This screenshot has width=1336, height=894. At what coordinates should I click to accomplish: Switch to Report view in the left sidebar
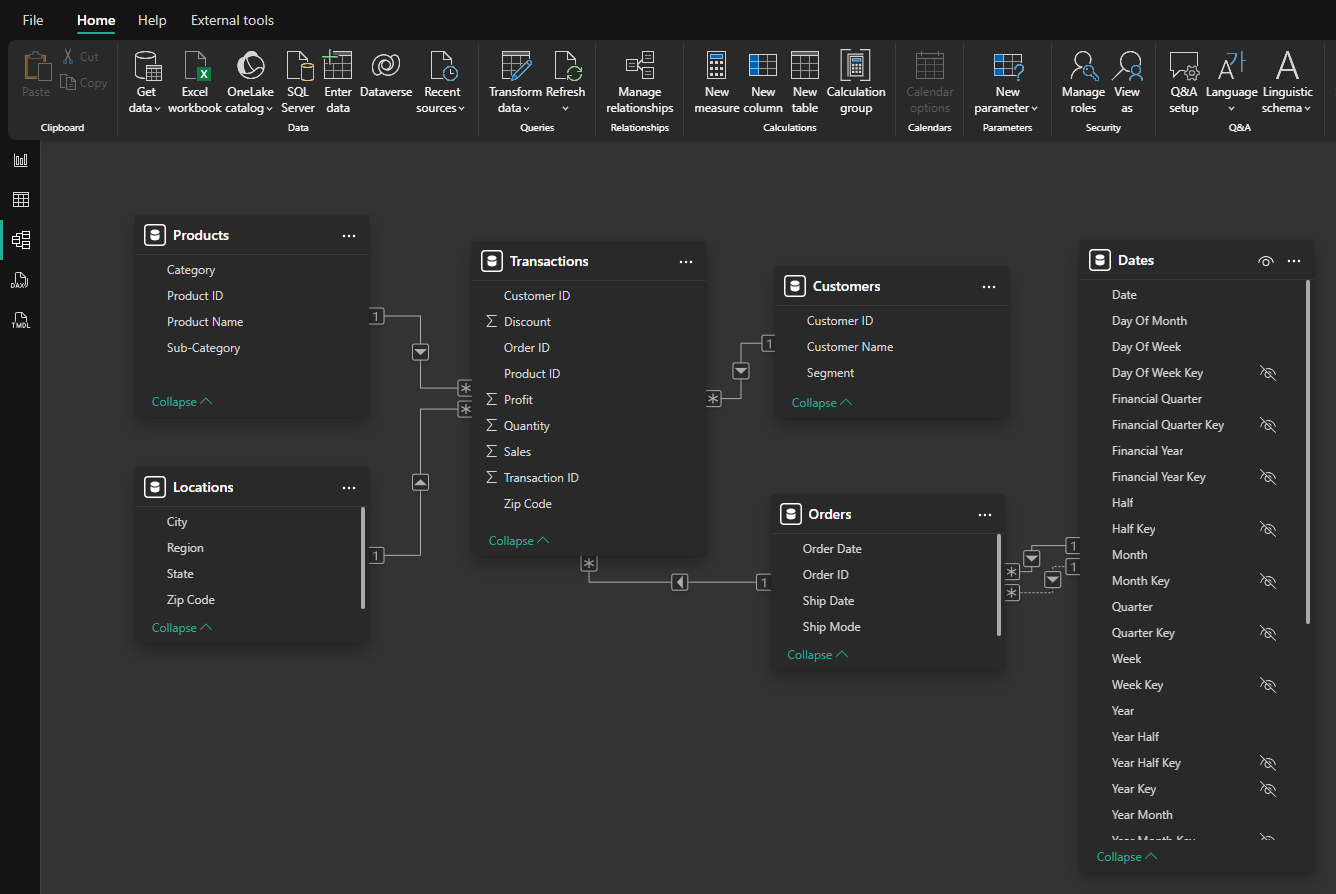[20, 159]
